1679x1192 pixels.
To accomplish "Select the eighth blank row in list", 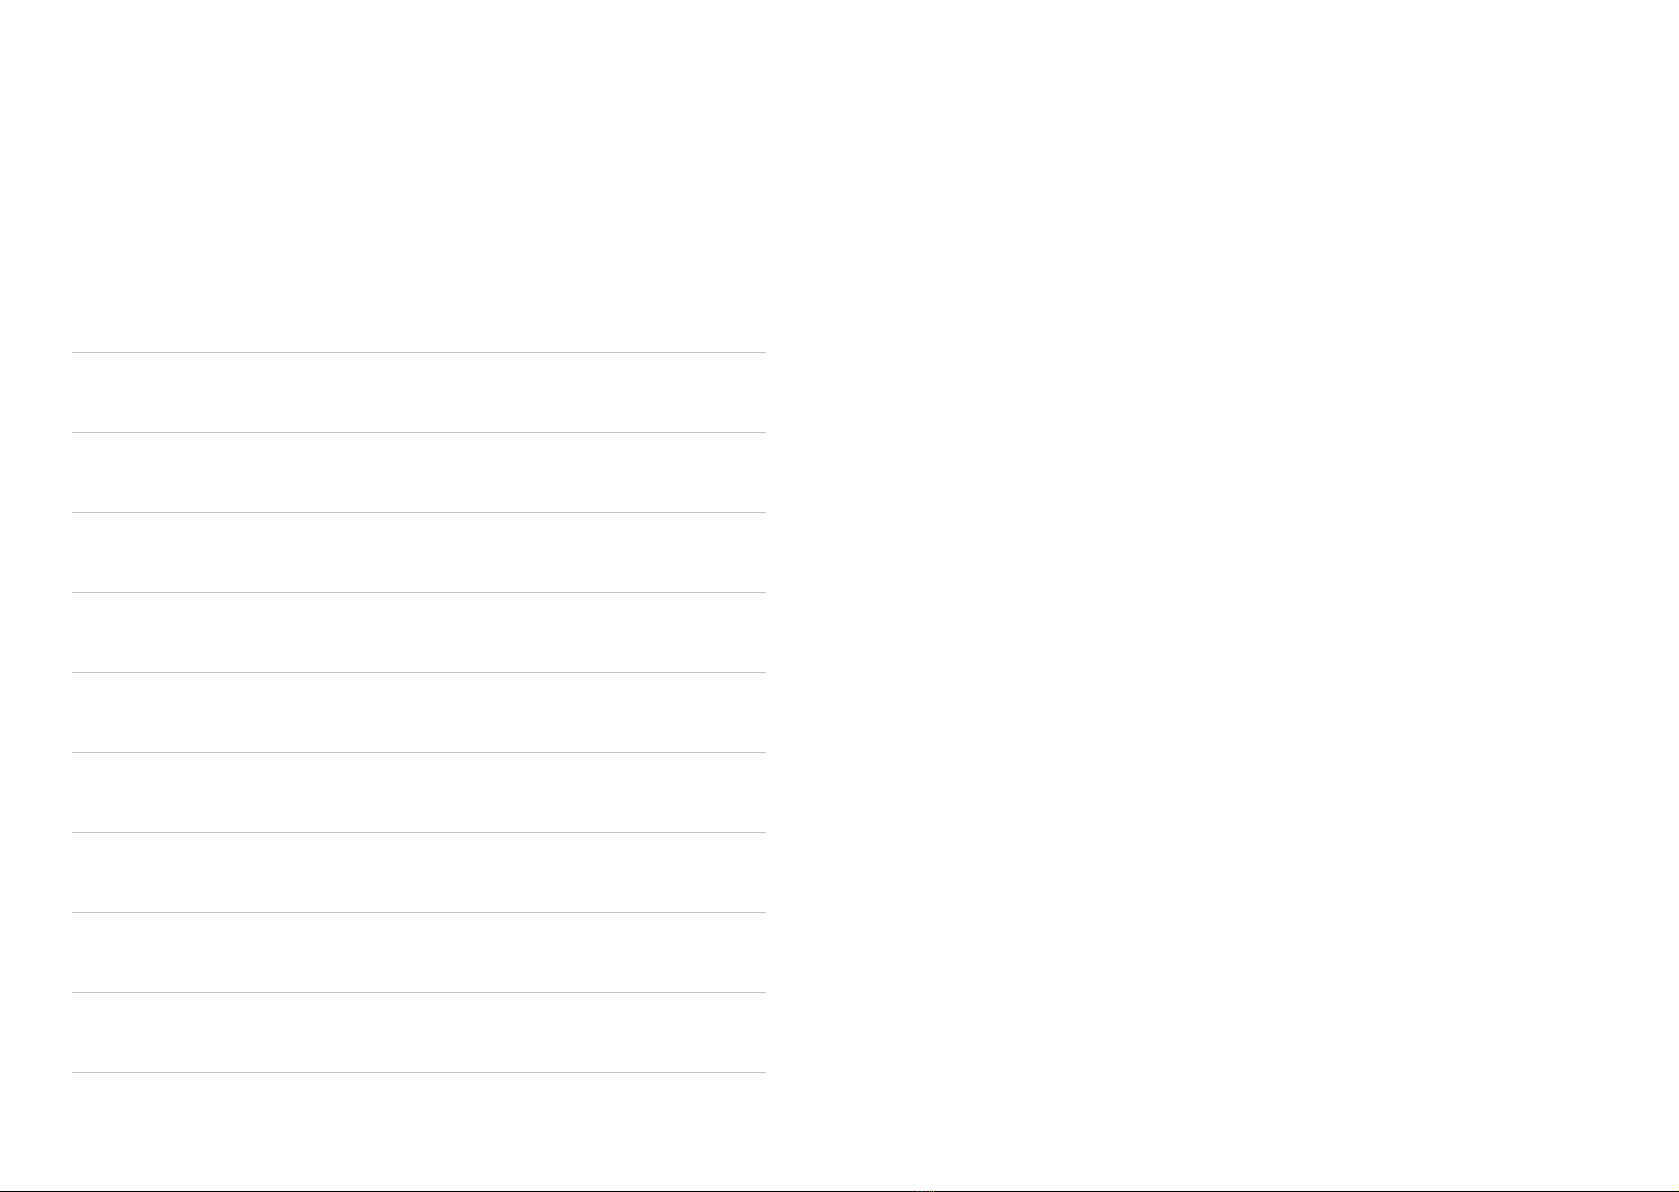I will coord(418,952).
